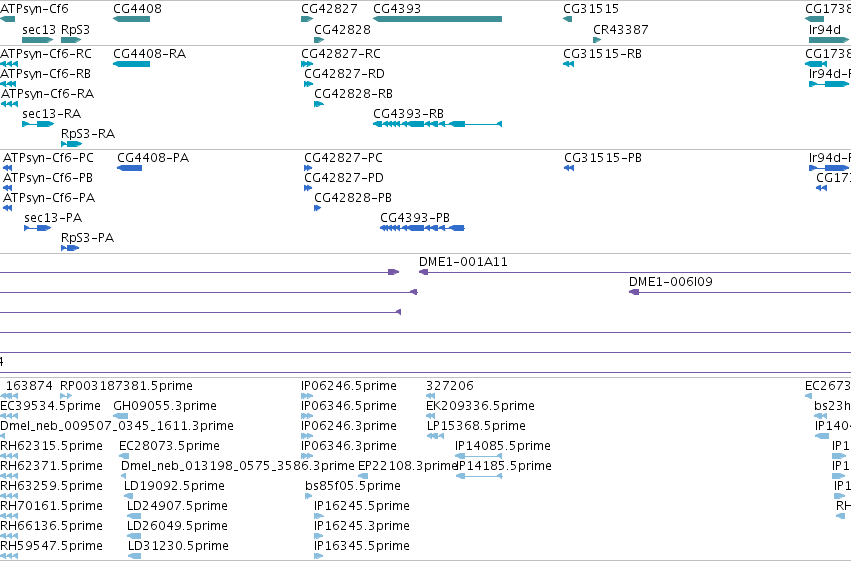Select the IP16245.5prime EST
The image size is (851, 561).
click(319, 517)
